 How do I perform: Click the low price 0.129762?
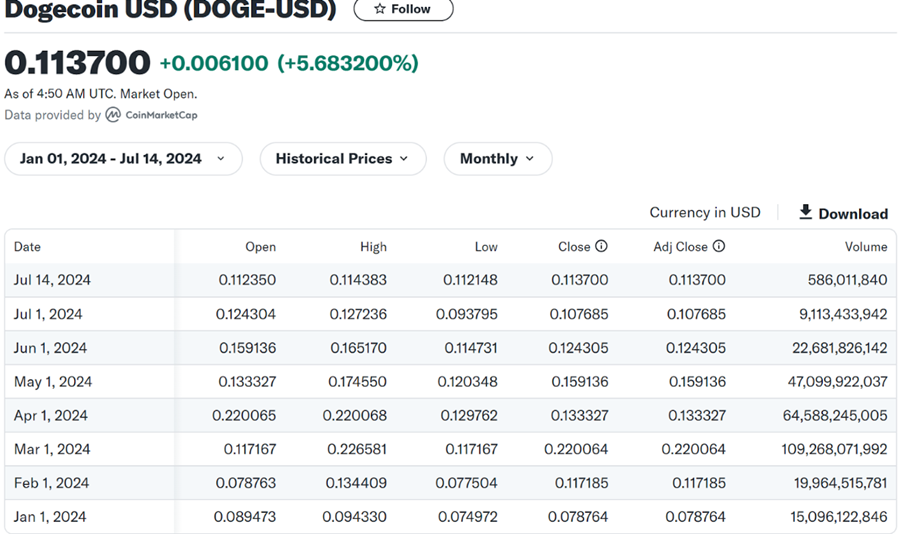[469, 416]
